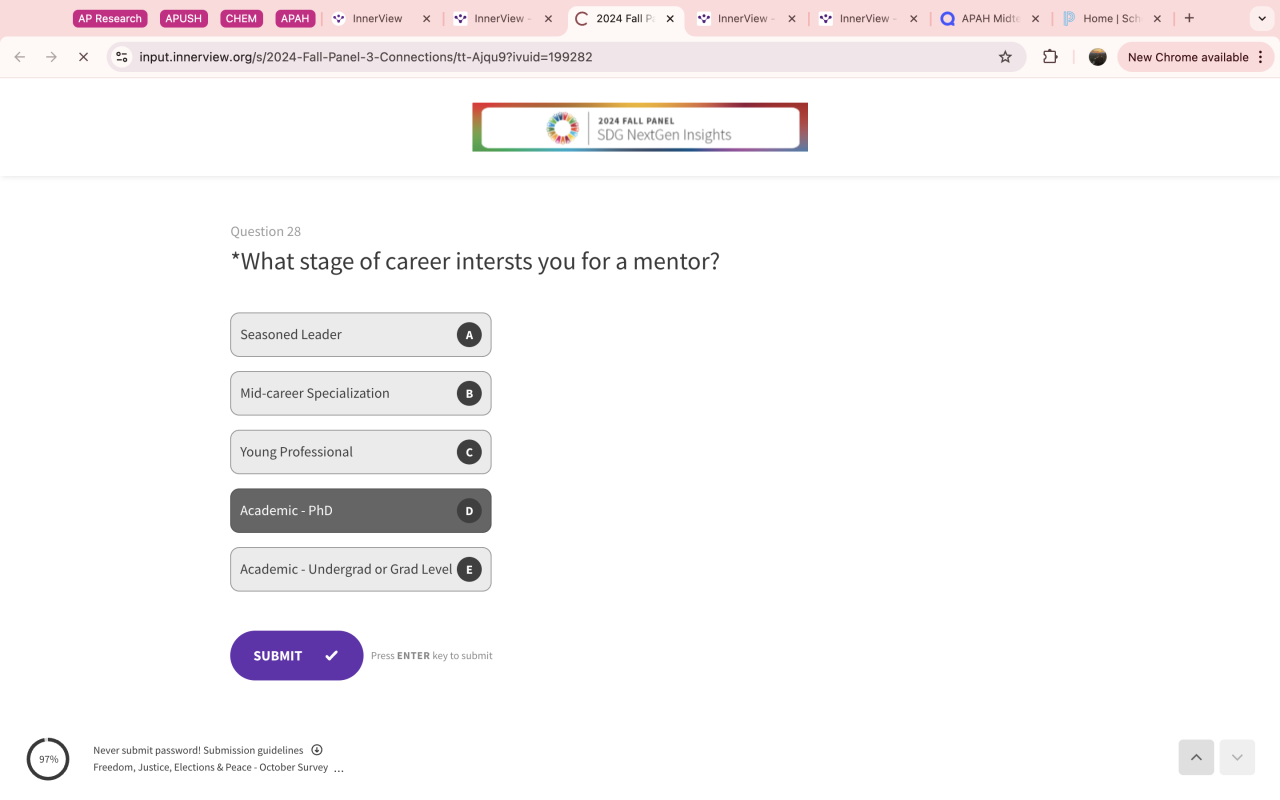View site information icon in address bar
The image size is (1280, 800).
[122, 57]
